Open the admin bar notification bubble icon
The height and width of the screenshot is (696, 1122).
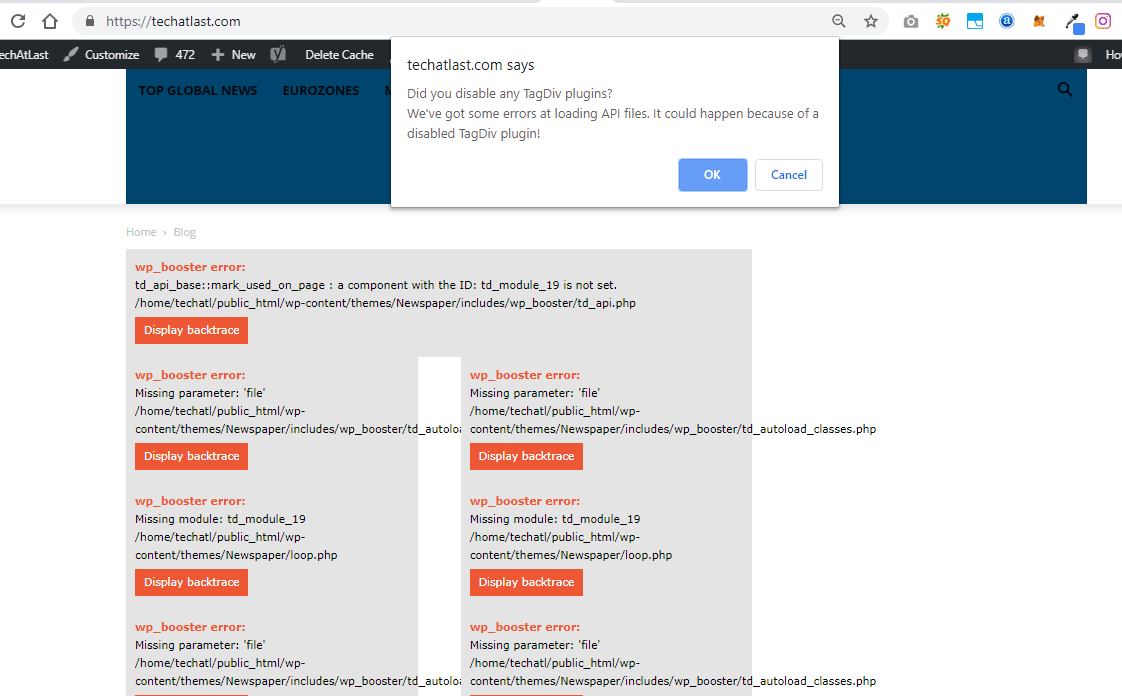click(x=1083, y=54)
